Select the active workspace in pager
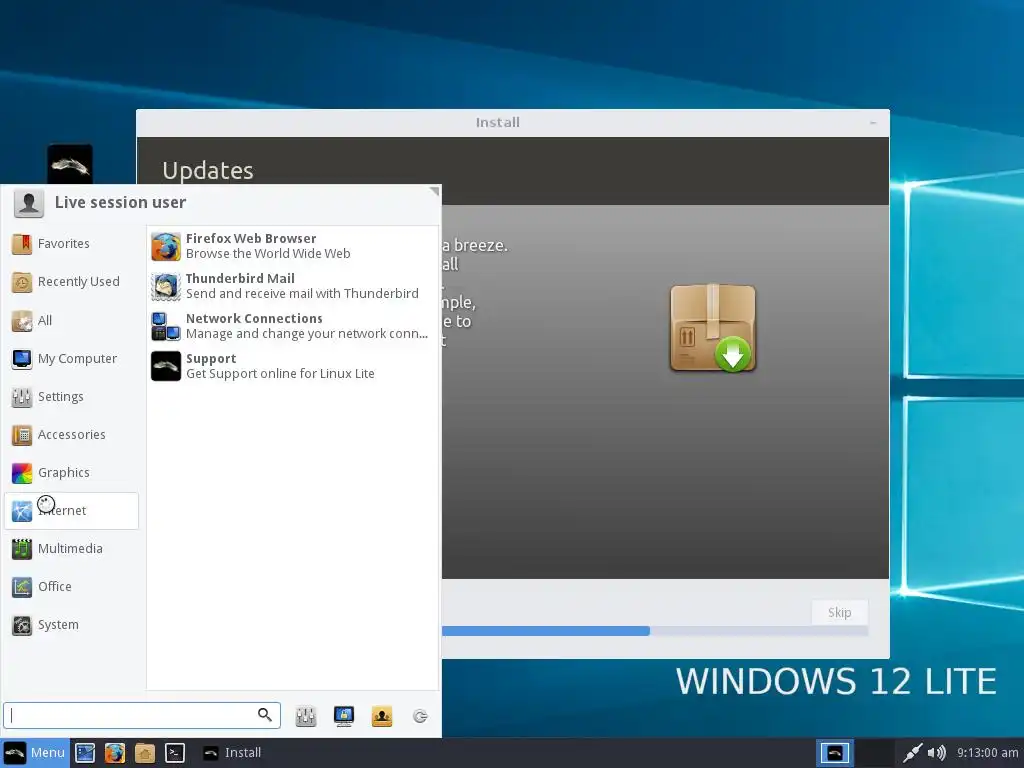The image size is (1024, 768). [835, 753]
